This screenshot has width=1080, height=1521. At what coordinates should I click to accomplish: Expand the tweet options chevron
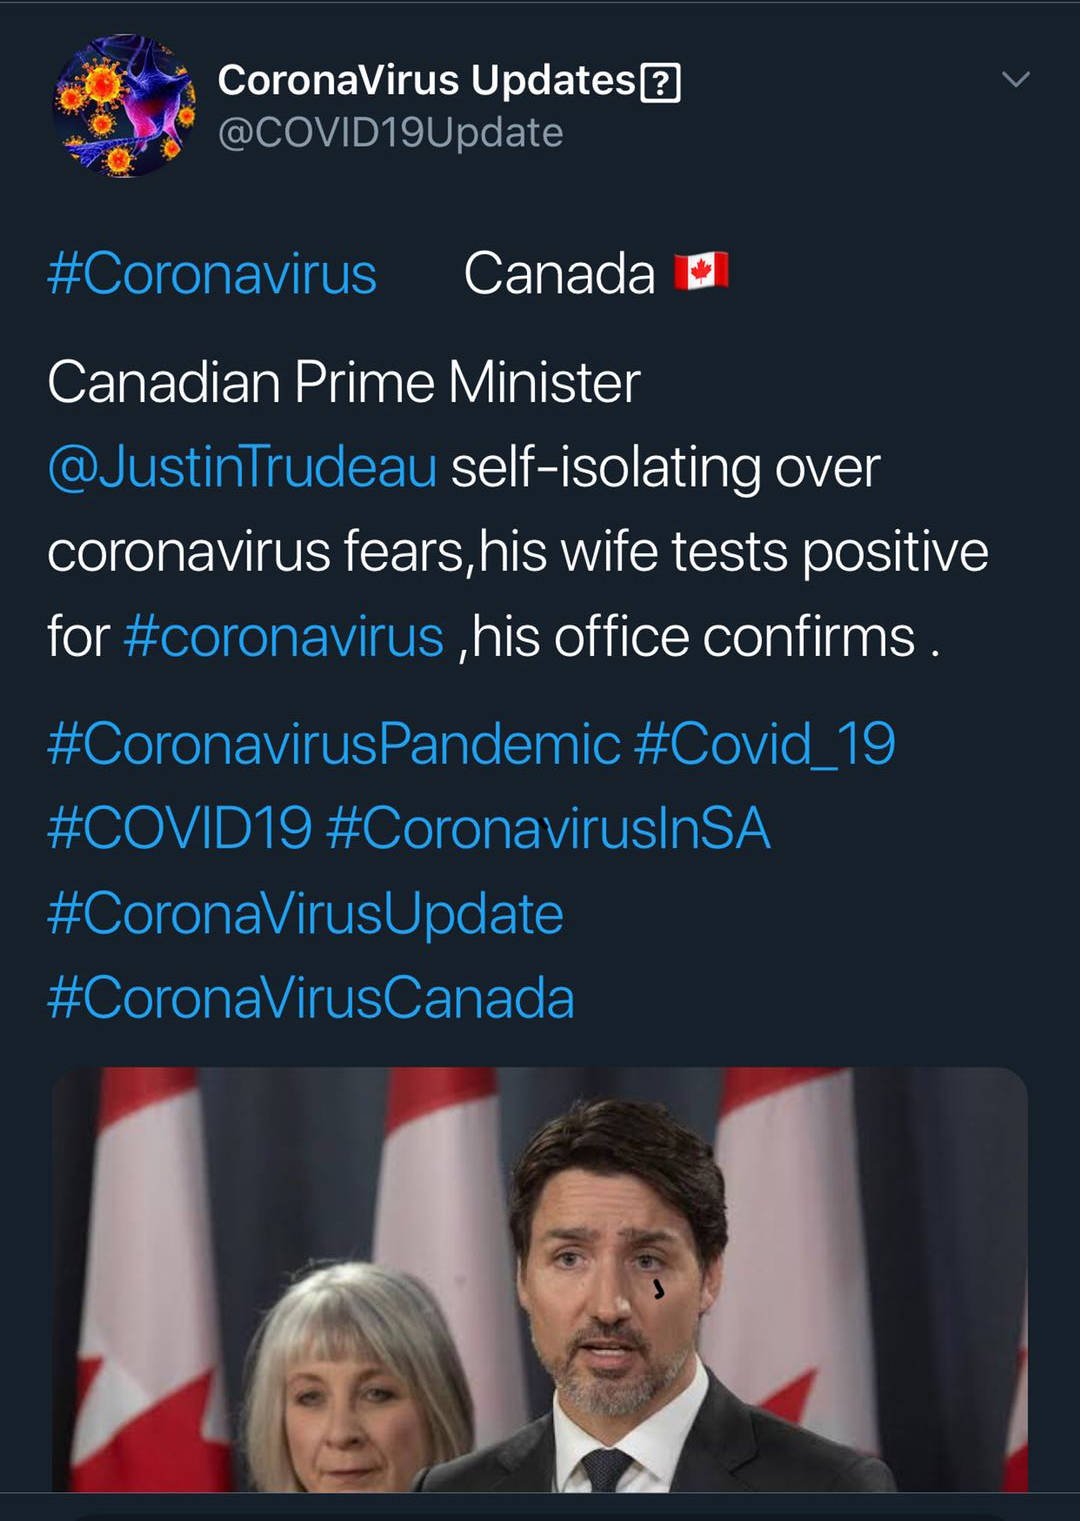coord(1015,80)
